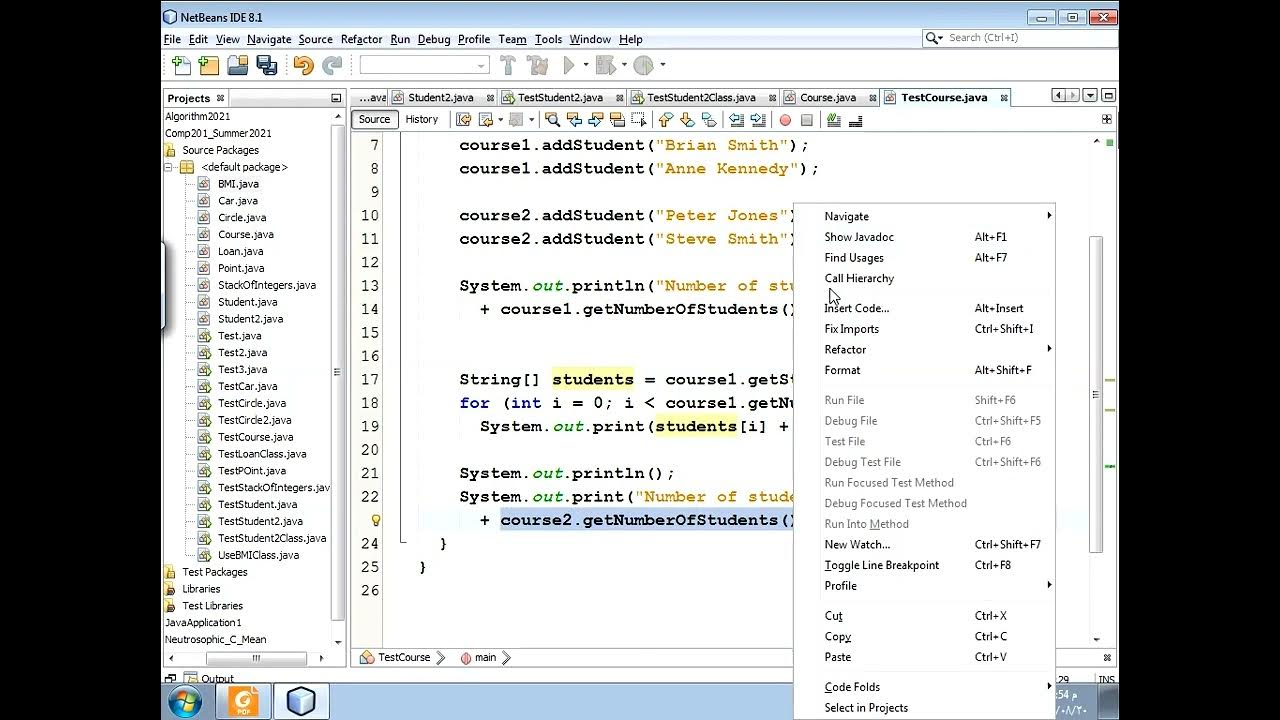The image size is (1280, 720).
Task: Open Navigate submenu in context menu
Action: tap(925, 216)
